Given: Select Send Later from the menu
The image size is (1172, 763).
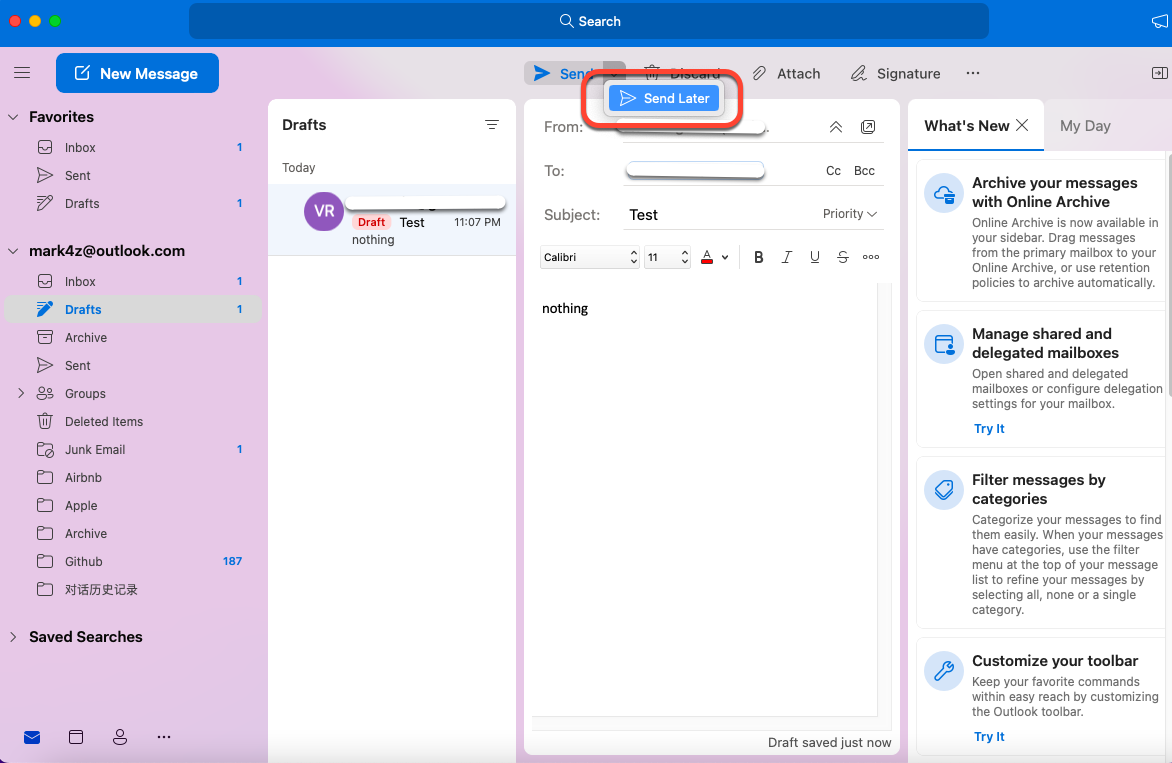Looking at the screenshot, I should (x=664, y=98).
